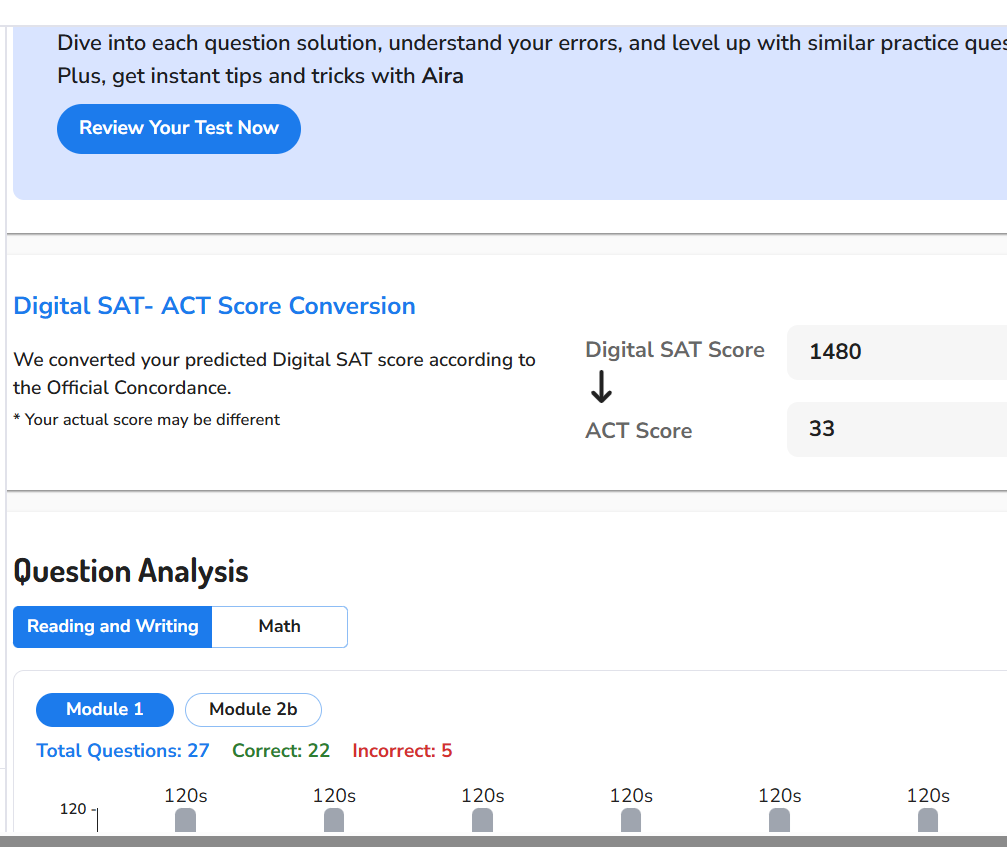Select the Reading and Writing tab
This screenshot has height=847, width=1007.
click(112, 626)
